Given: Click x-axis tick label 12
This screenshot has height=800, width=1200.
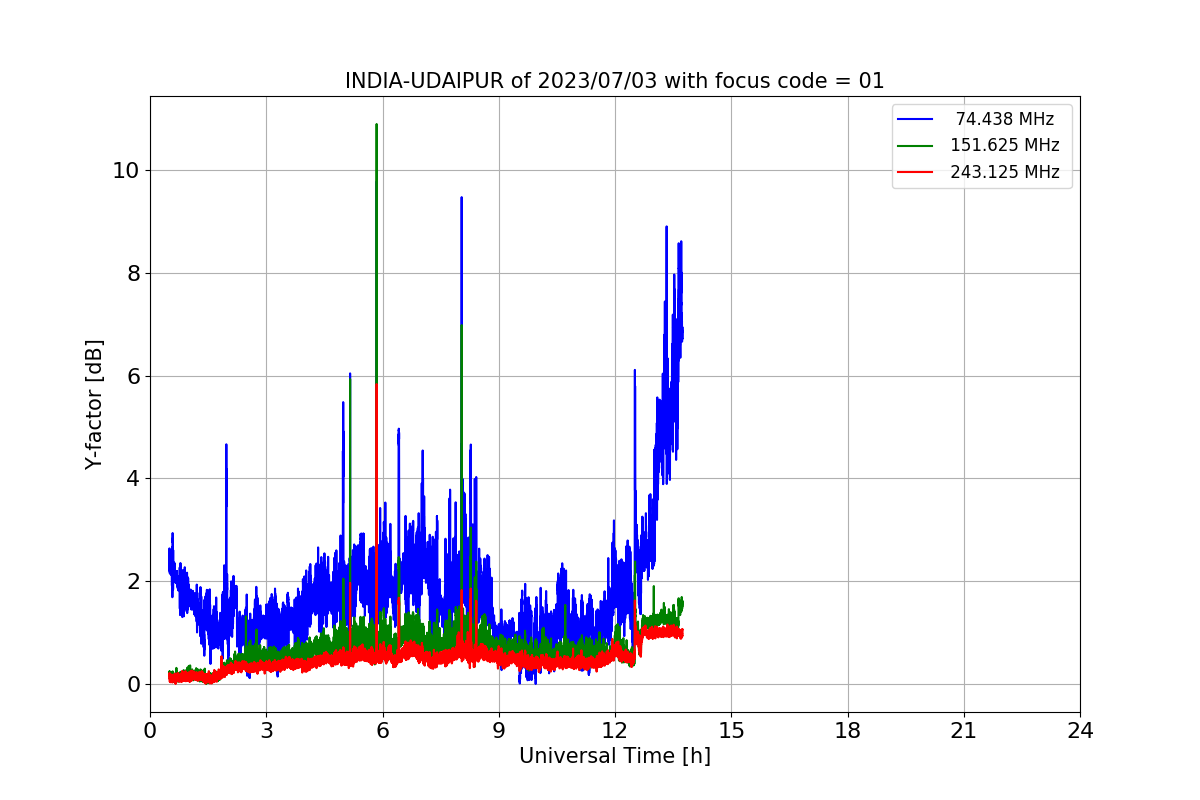Looking at the screenshot, I should point(615,731).
